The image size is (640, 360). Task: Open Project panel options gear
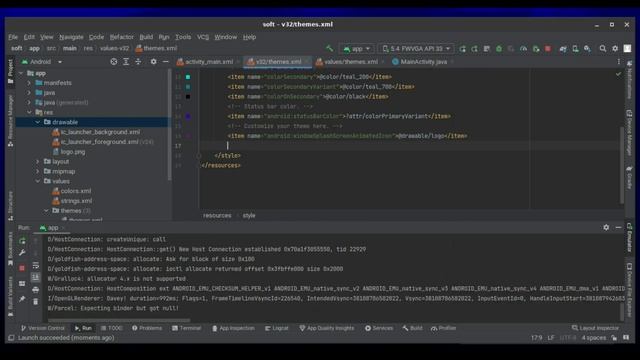coord(153,62)
